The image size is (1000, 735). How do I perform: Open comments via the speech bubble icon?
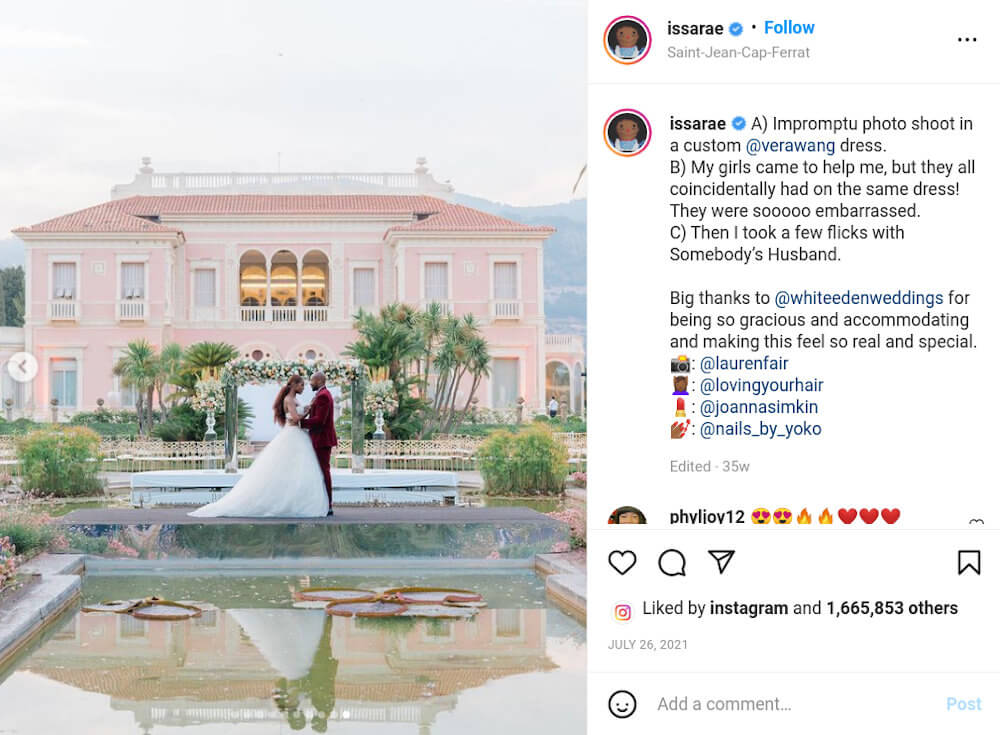pyautogui.click(x=672, y=563)
